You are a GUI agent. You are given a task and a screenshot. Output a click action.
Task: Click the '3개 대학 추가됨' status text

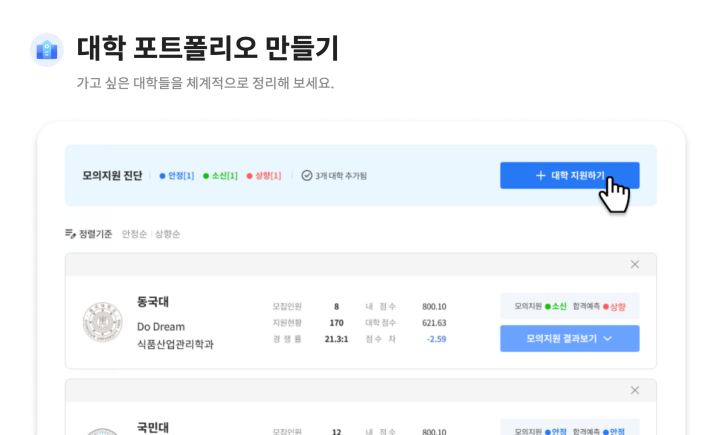[x=341, y=176]
